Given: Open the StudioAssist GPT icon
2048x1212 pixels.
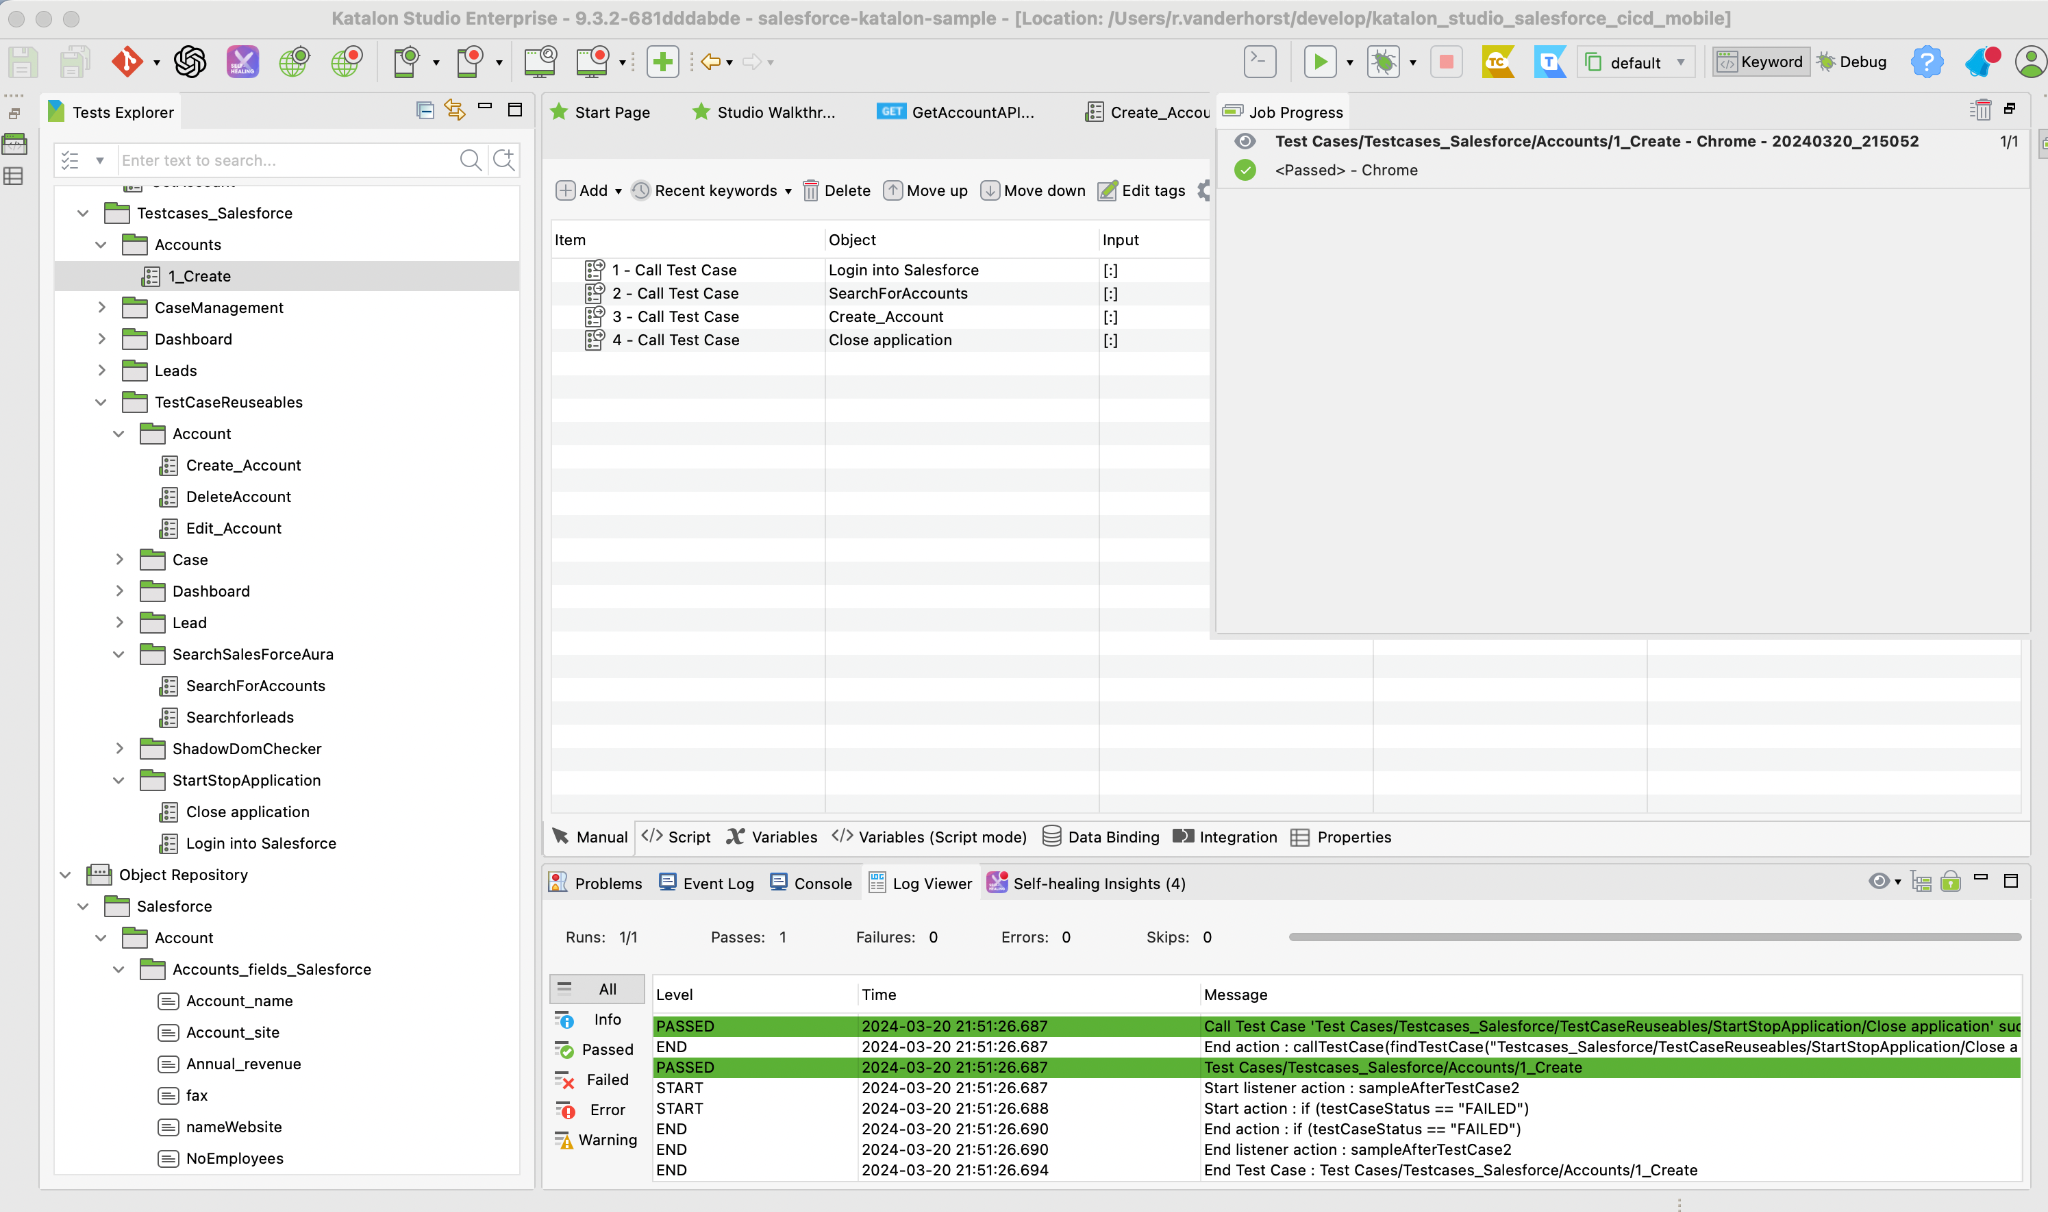Looking at the screenshot, I should click(x=190, y=62).
